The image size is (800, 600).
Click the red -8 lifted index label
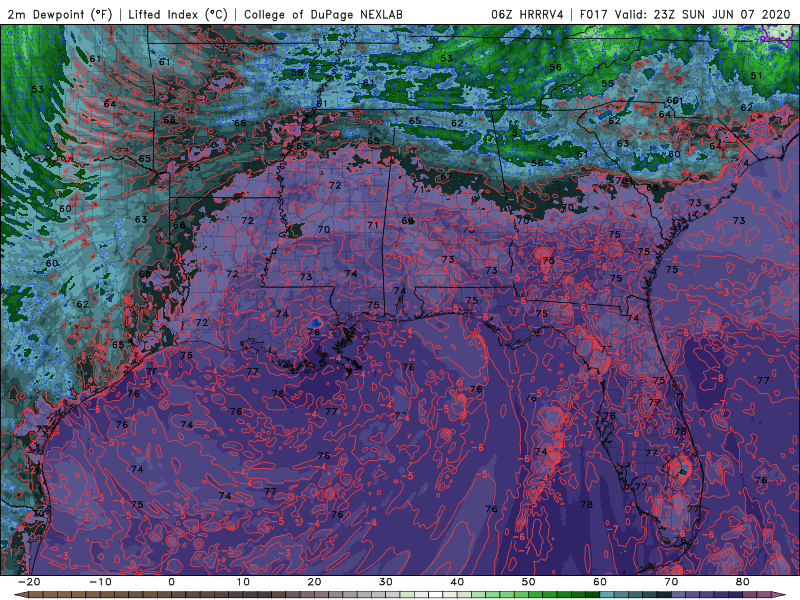coord(718,378)
